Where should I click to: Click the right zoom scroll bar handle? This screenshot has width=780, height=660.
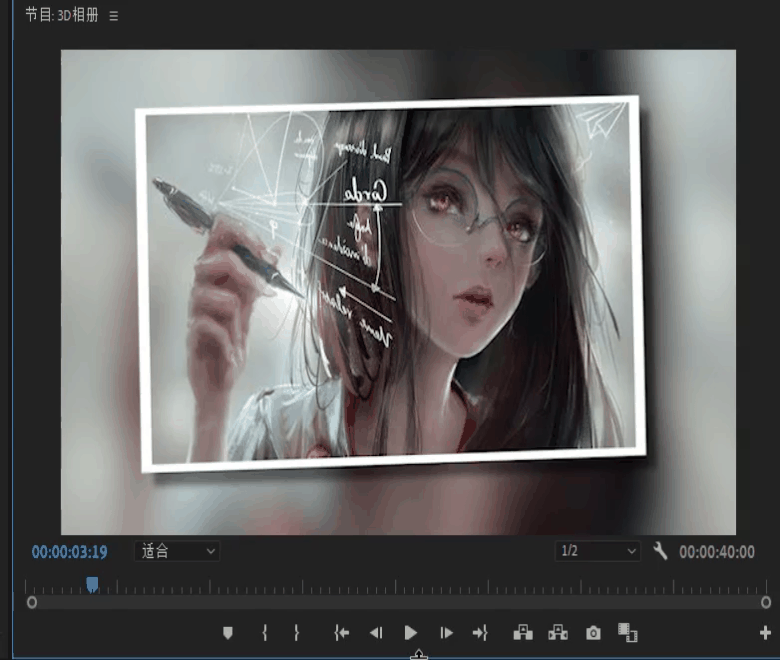(x=766, y=603)
